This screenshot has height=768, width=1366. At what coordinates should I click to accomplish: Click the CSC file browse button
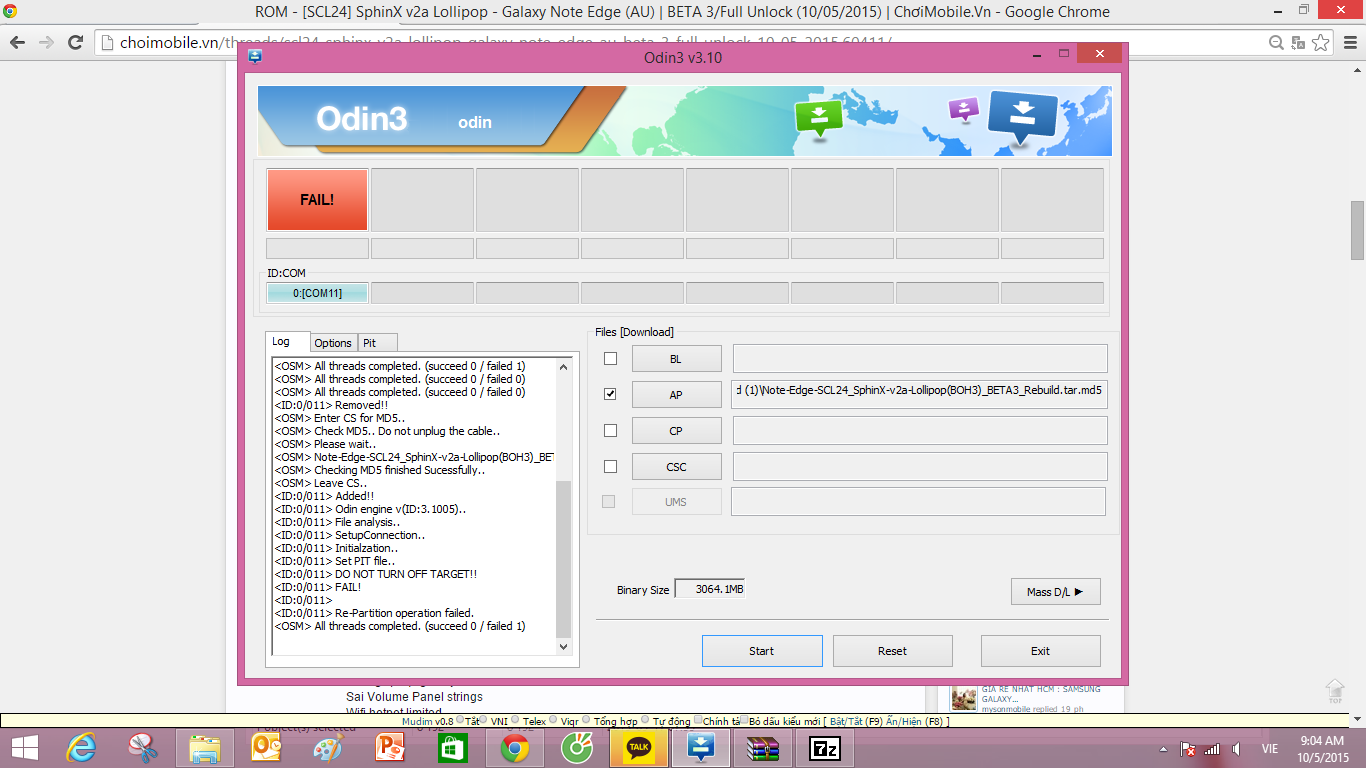coord(676,467)
